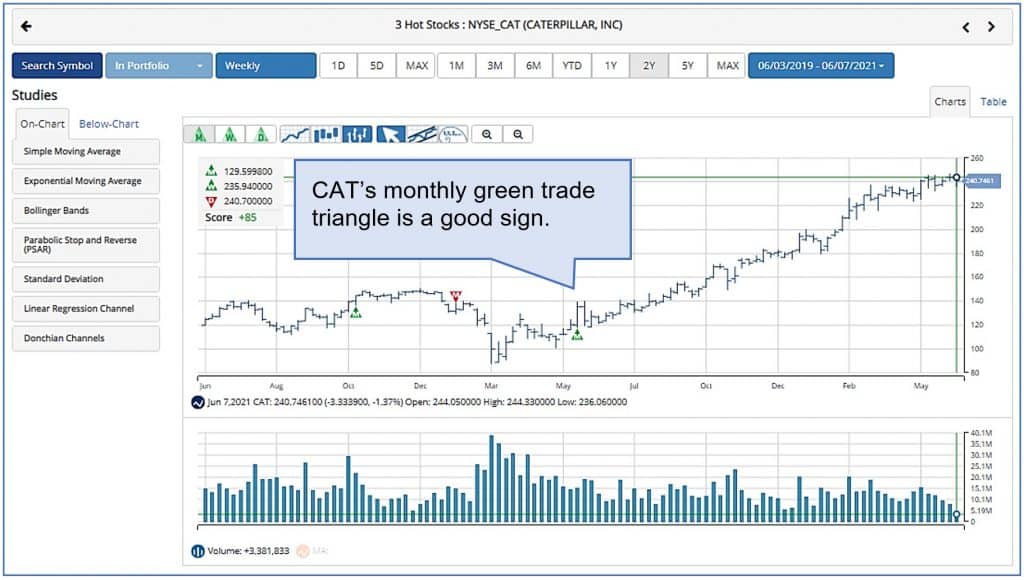The height and width of the screenshot is (580, 1024).
Task: Open the Charts tab
Action: click(x=950, y=102)
